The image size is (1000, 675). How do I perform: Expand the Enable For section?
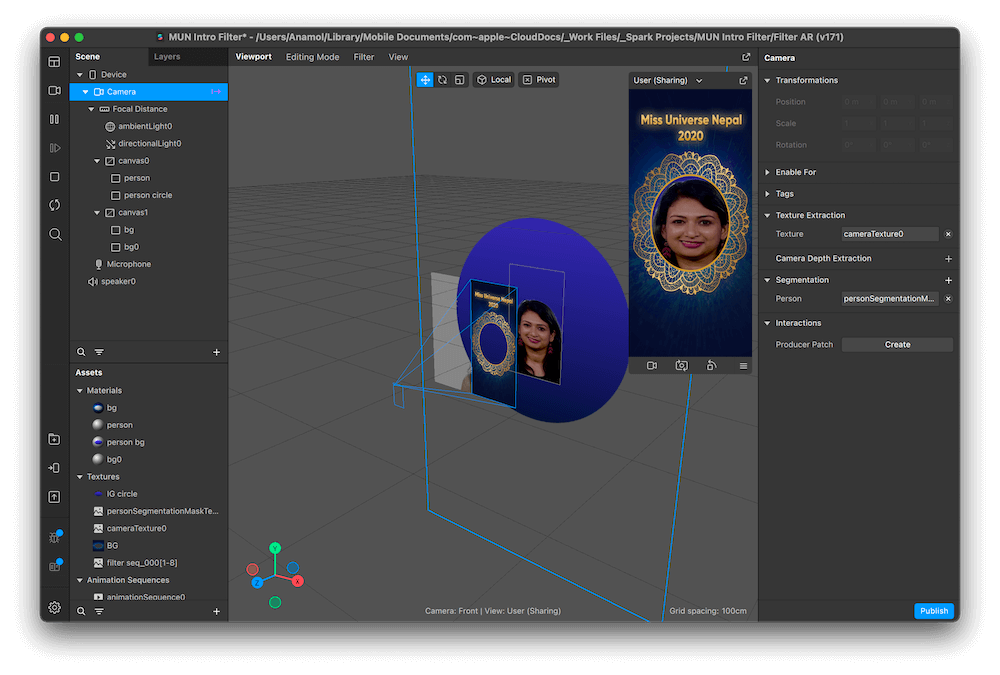click(x=768, y=172)
